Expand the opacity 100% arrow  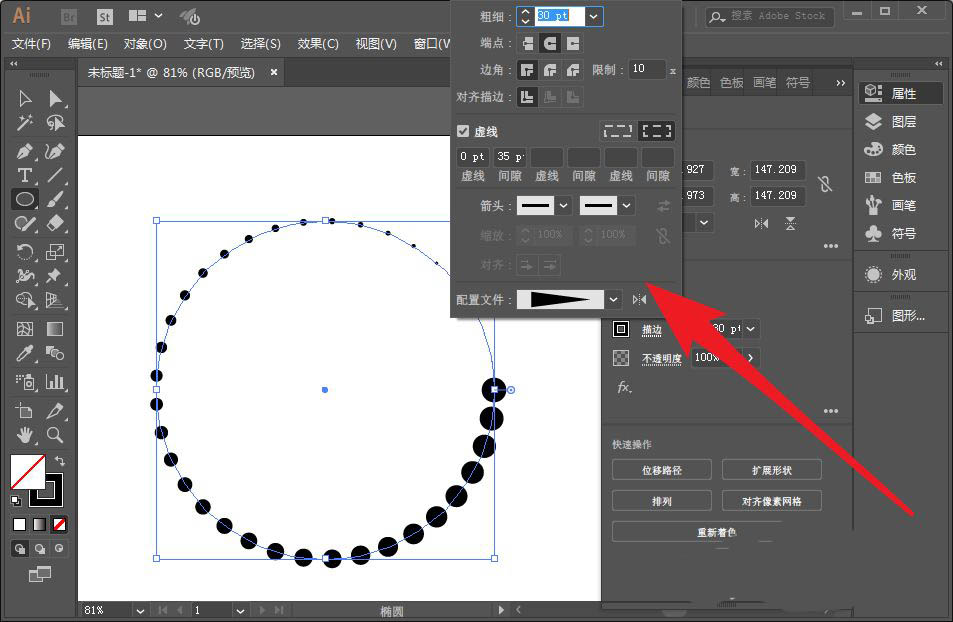751,358
